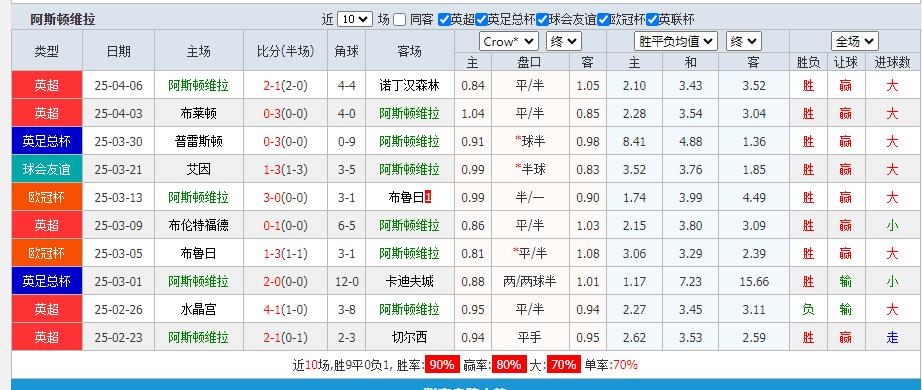922x390 pixels.
Task: Click the 70% 大 rate badge
Action: pyautogui.click(x=563, y=365)
